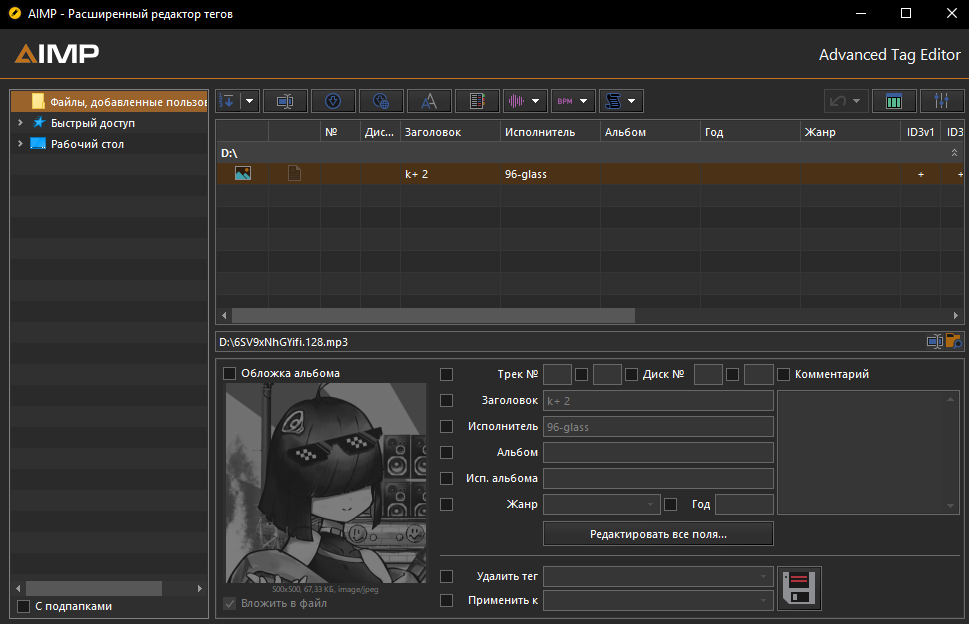Click the document icon in track row
The height and width of the screenshot is (624, 969).
click(295, 174)
